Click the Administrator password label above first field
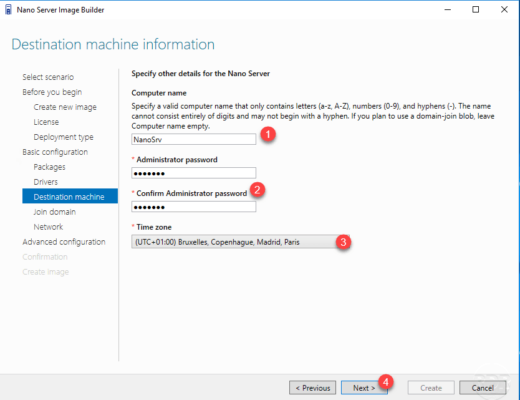This screenshot has height=400, width=520. [x=177, y=160]
